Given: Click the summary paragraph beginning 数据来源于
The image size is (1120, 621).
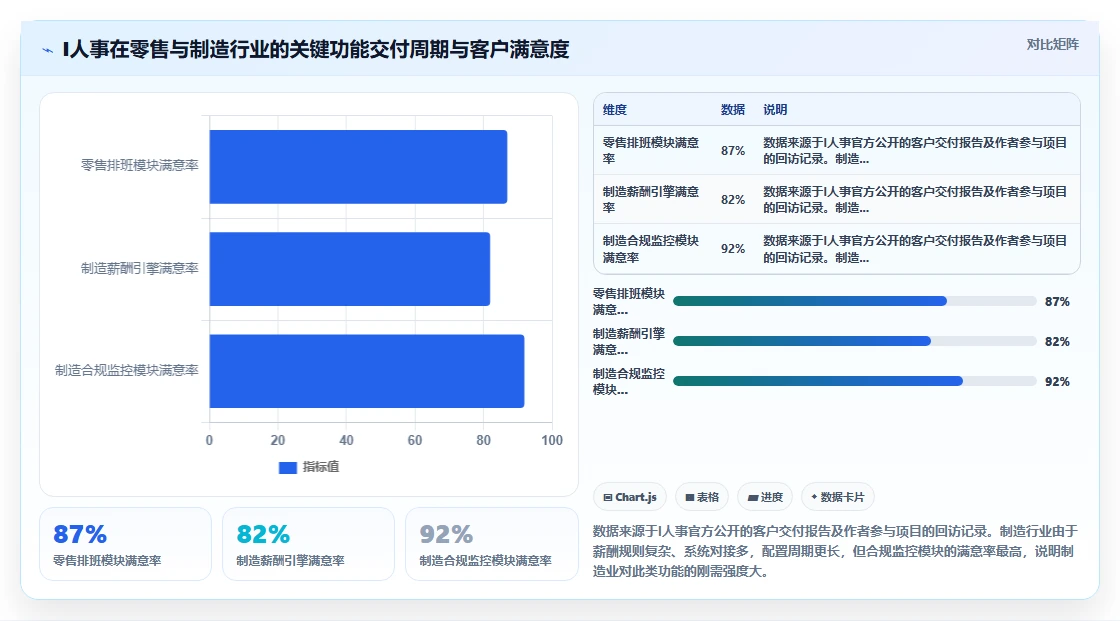Looking at the screenshot, I should pos(835,551).
